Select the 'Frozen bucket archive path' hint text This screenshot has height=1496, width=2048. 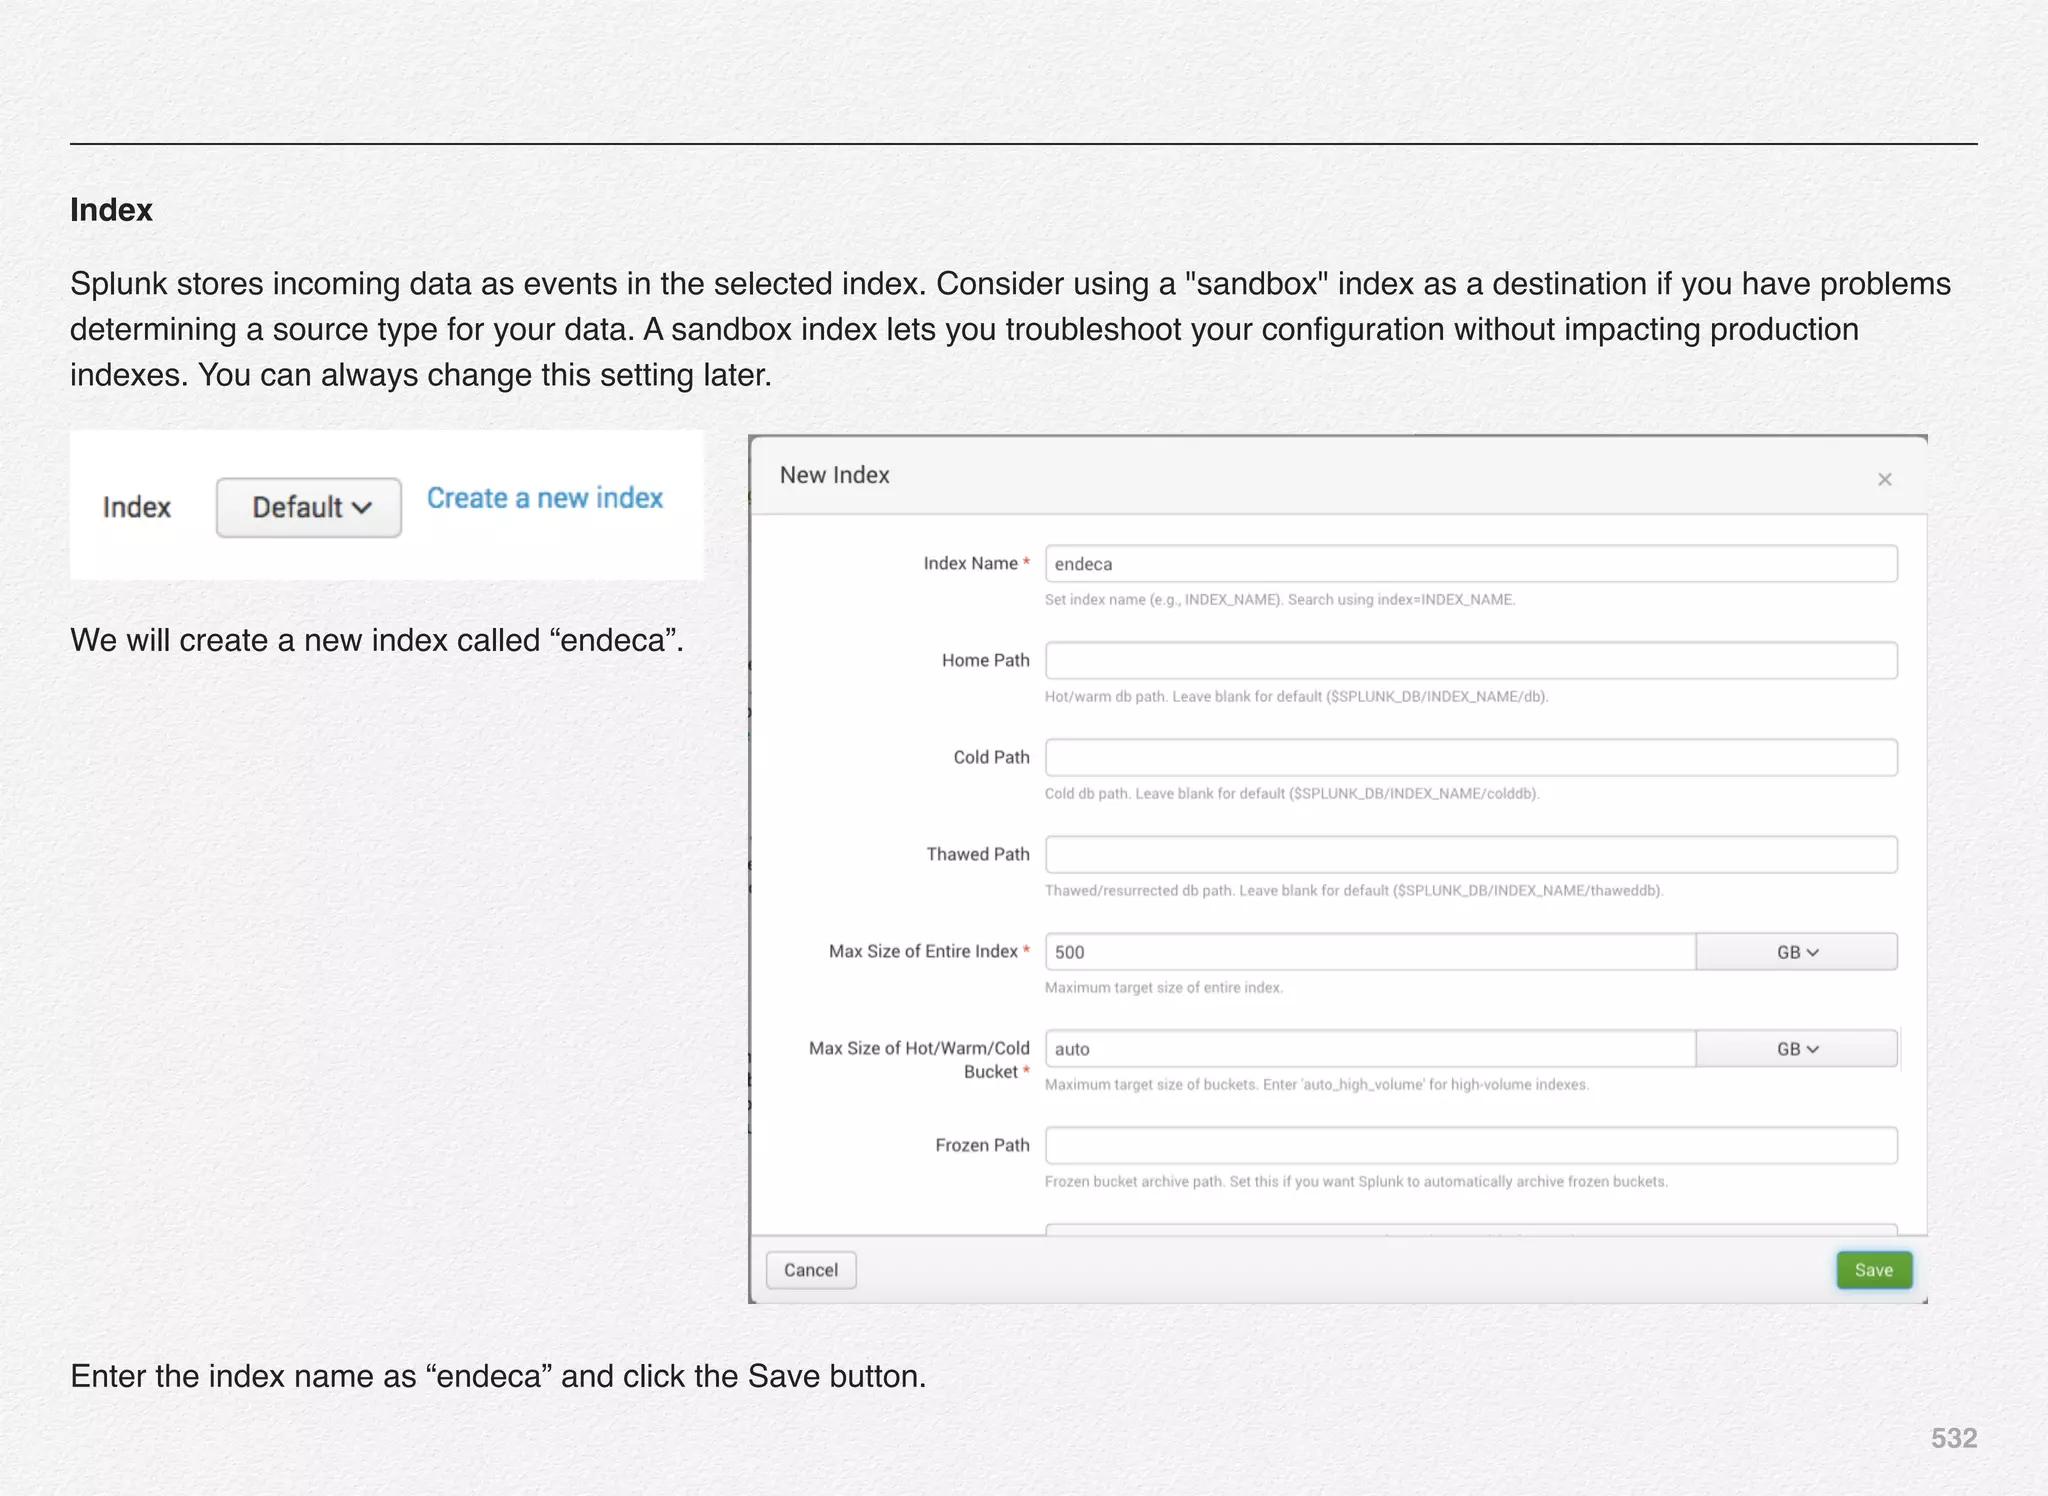tap(1356, 1182)
